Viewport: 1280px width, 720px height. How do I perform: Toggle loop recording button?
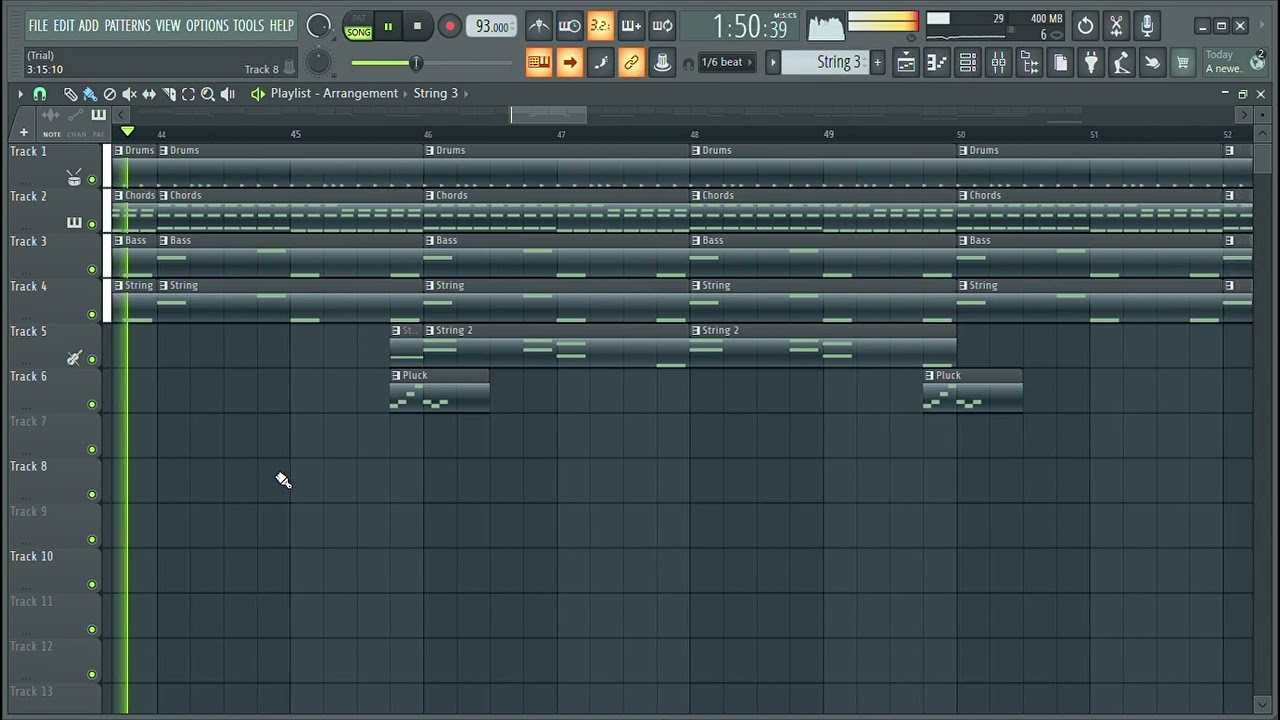coord(662,26)
